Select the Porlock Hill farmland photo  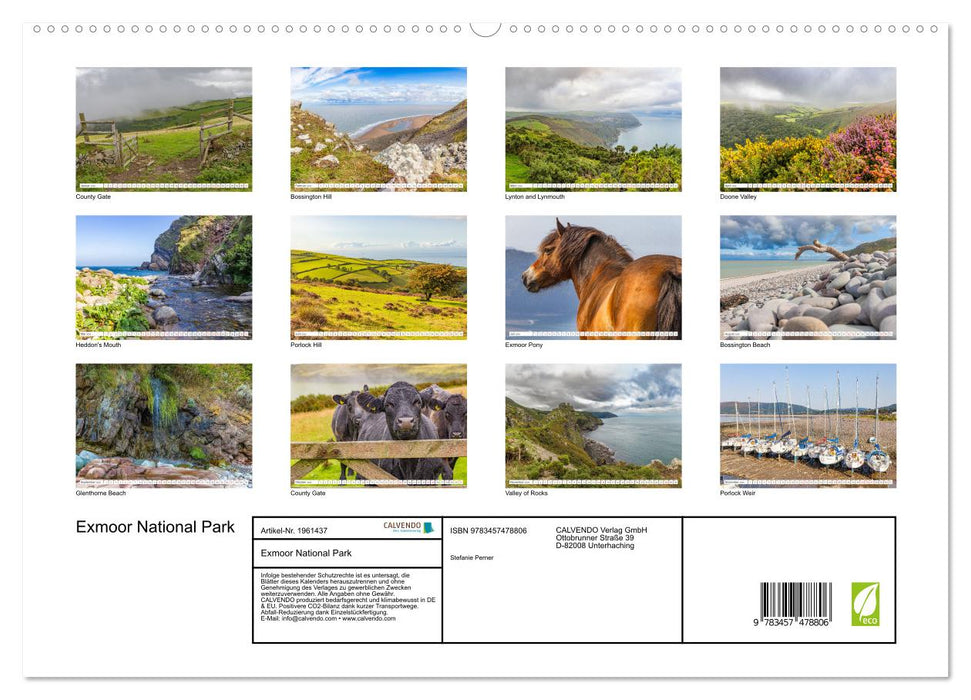point(378,276)
